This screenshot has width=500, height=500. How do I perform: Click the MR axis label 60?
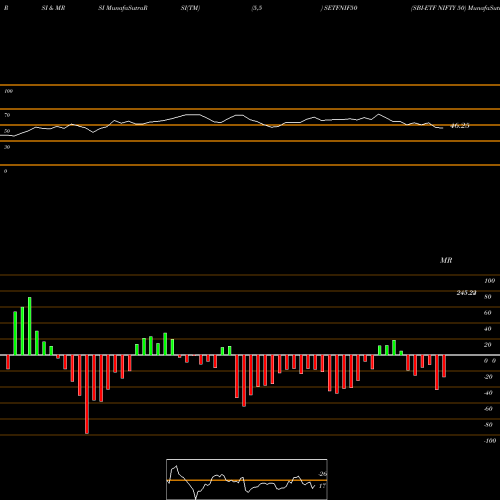click(488, 313)
